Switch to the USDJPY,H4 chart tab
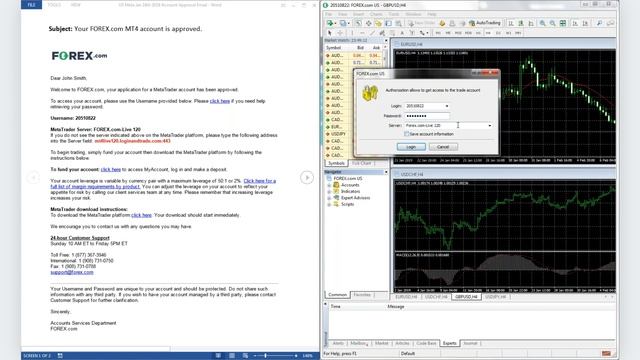Screen dimensions: 640x360 coord(496,297)
